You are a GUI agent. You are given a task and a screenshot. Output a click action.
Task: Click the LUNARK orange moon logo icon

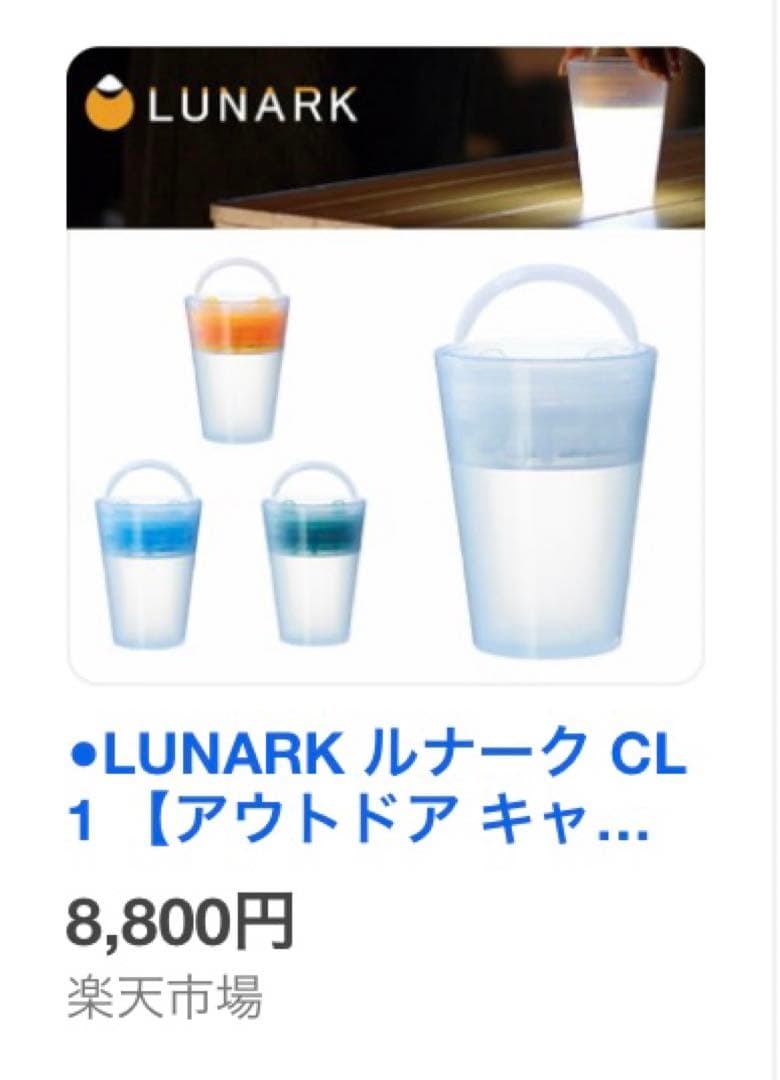click(x=110, y=106)
